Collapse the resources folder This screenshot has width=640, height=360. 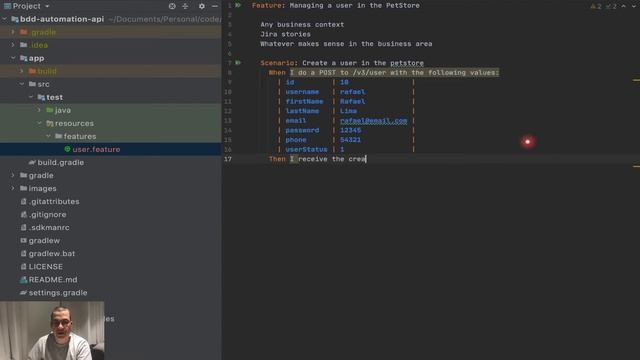tap(40, 123)
